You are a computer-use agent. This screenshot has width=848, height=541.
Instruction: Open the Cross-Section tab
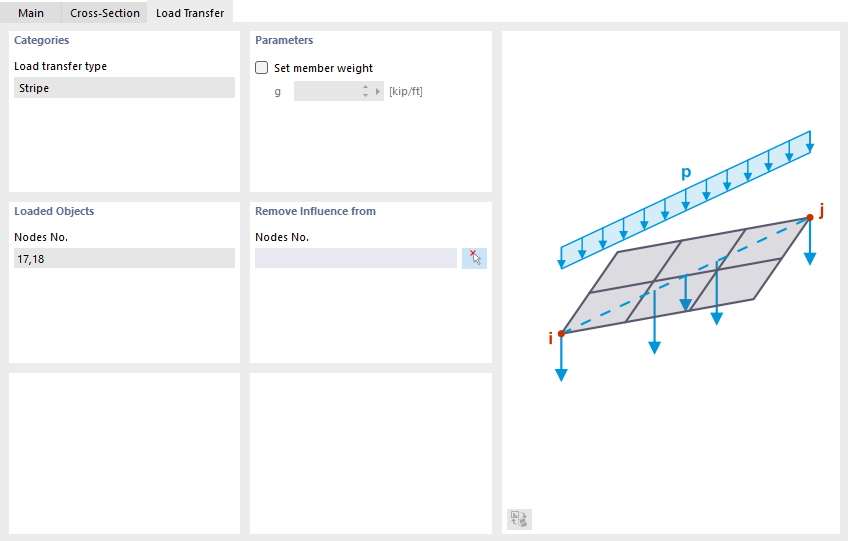coord(104,13)
